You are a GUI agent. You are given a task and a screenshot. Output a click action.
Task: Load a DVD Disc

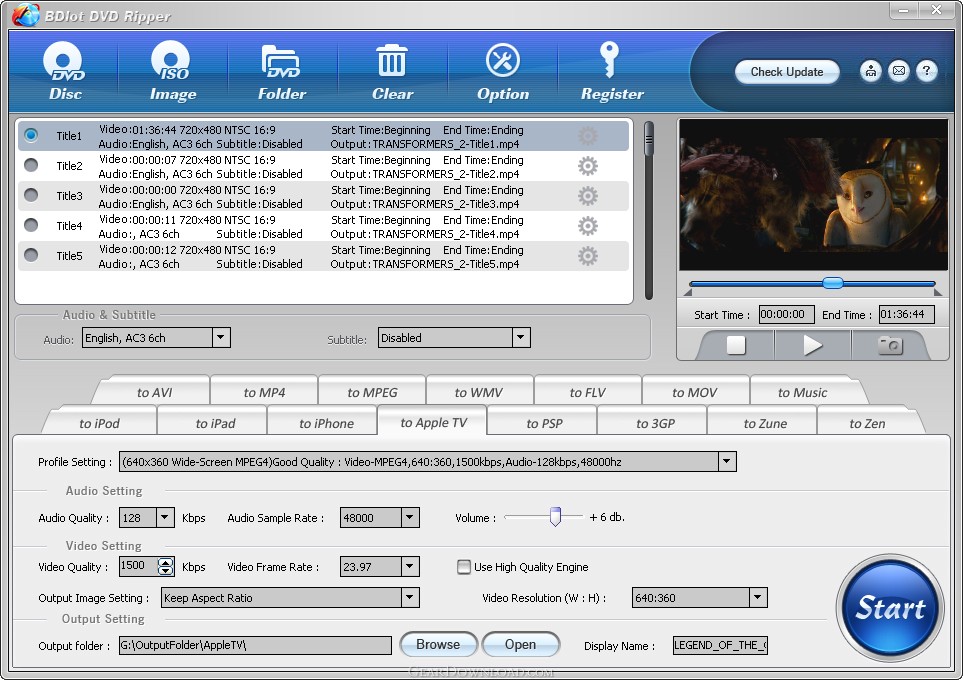point(64,71)
